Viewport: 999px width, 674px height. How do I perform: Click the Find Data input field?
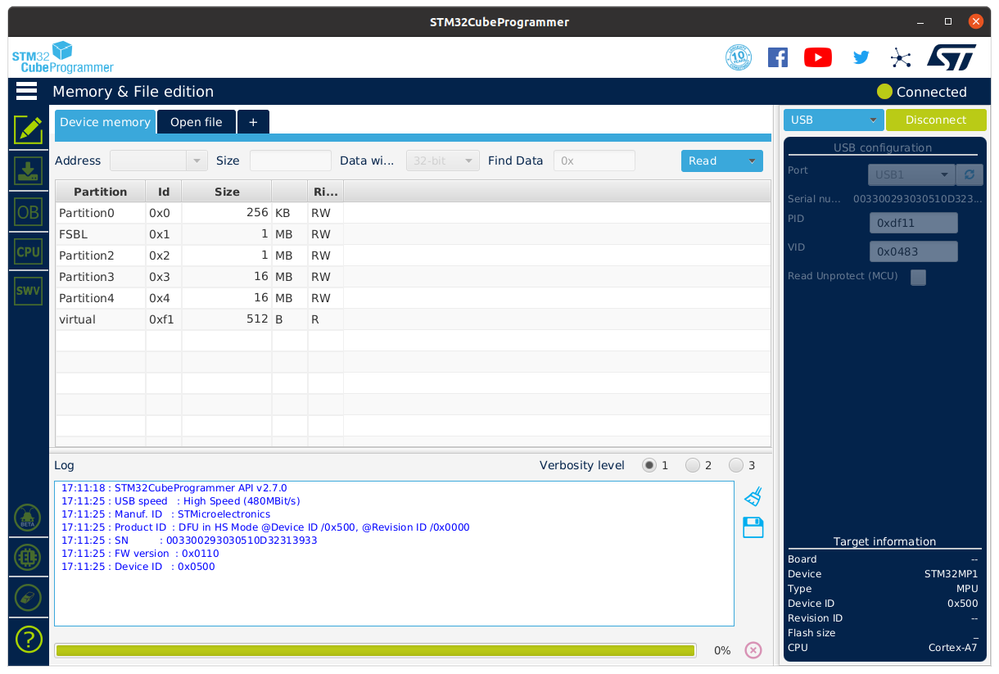(594, 161)
